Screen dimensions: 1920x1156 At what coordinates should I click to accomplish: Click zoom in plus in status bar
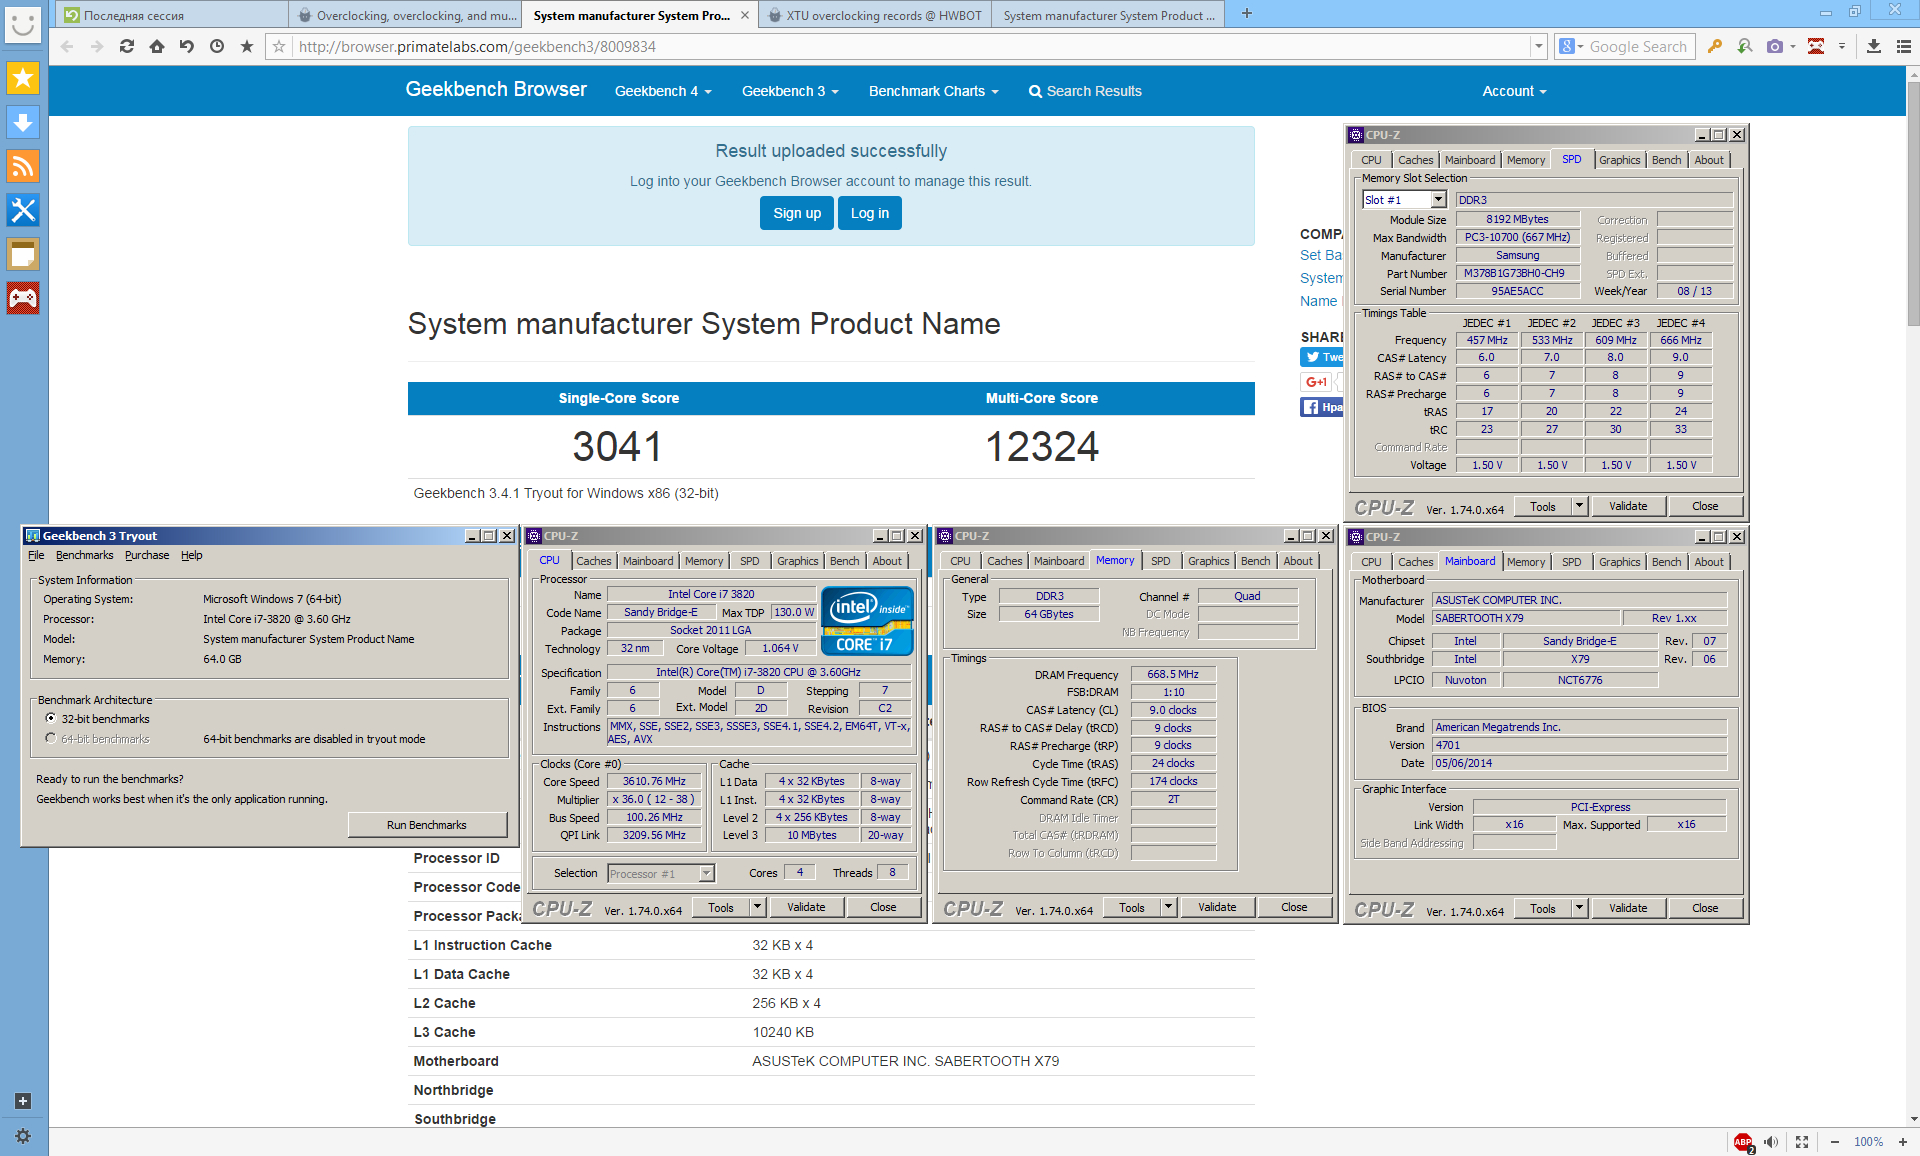(x=1902, y=1142)
